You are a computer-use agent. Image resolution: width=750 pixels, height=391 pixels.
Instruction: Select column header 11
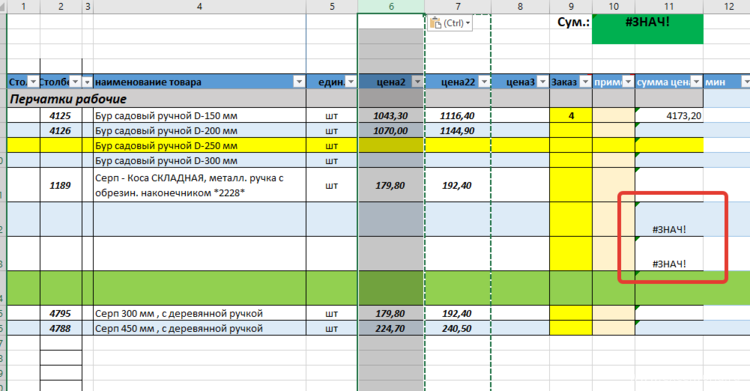(669, 6)
